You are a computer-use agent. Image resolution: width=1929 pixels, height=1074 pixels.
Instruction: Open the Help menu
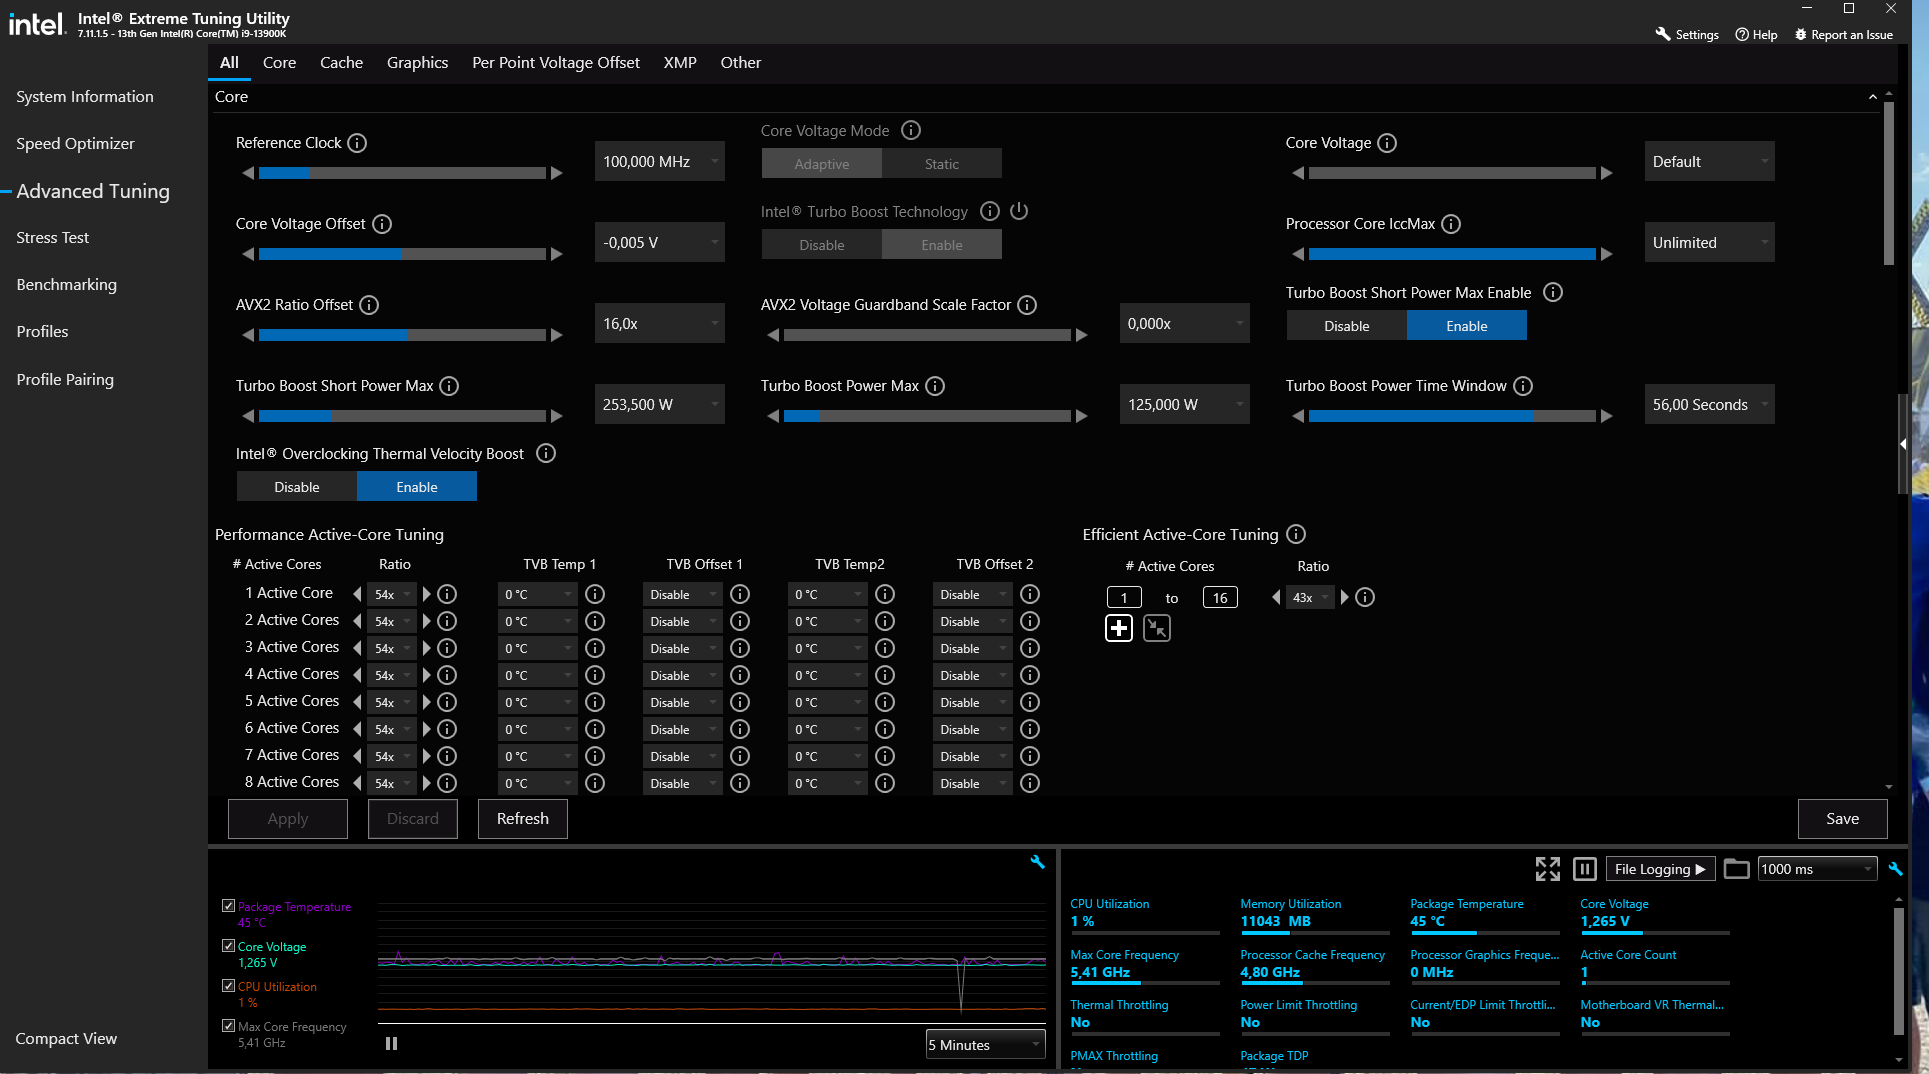[x=1756, y=34]
